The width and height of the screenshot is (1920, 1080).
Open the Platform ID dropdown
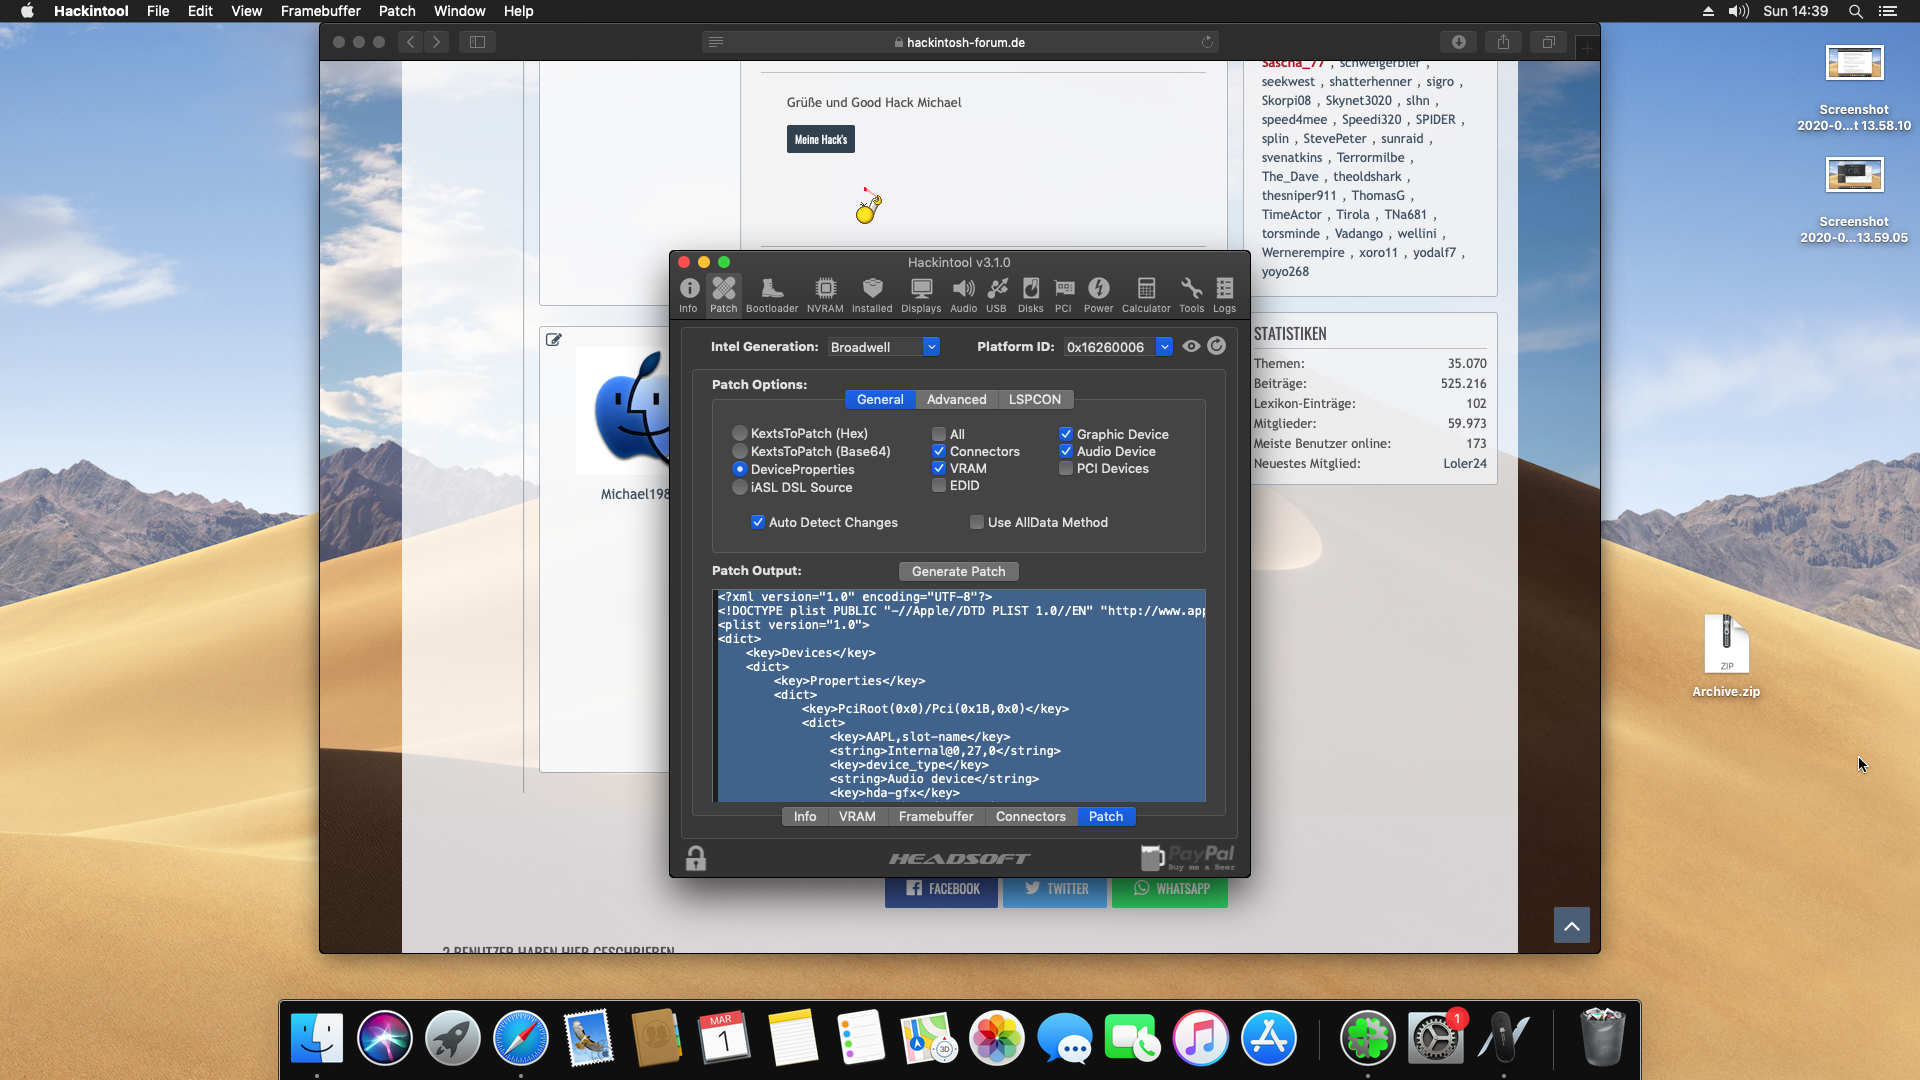click(1164, 347)
